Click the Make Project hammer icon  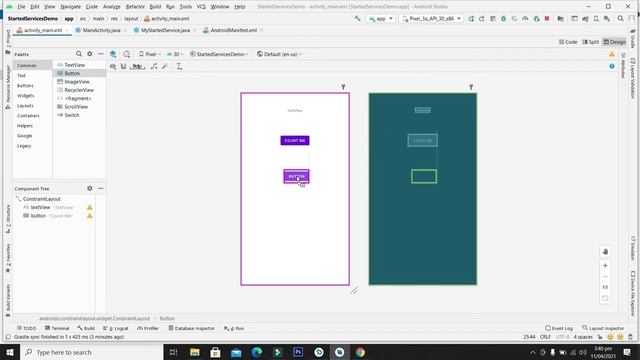tap(358, 18)
